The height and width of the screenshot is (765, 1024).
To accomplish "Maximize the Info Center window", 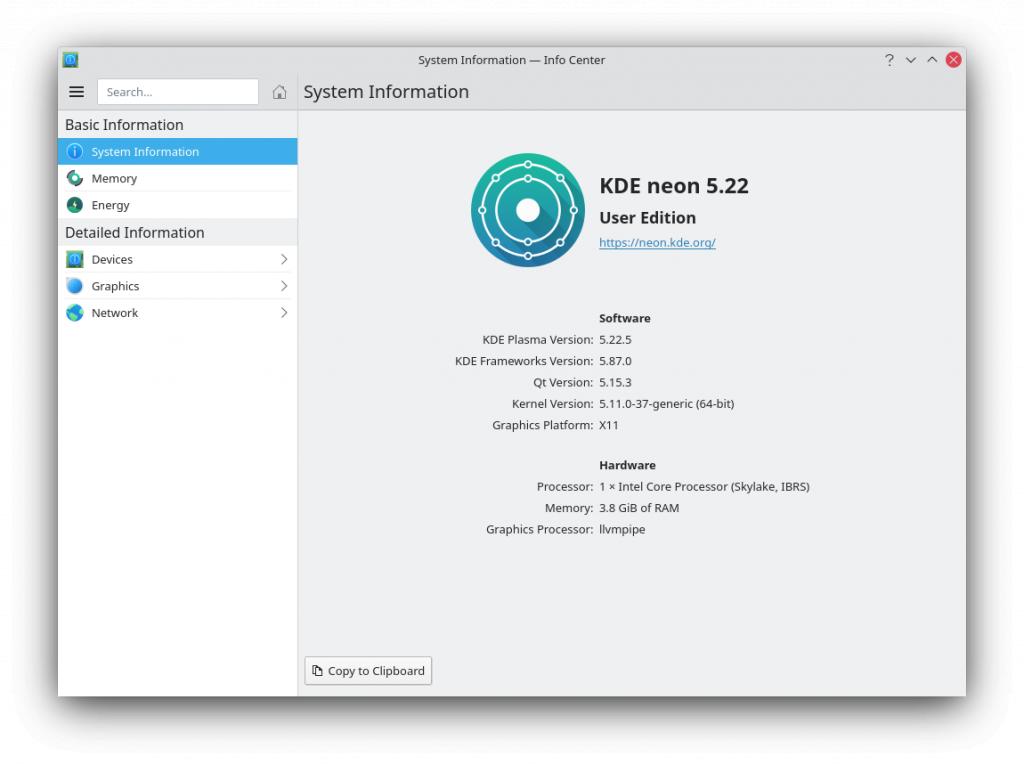I will tap(932, 60).
